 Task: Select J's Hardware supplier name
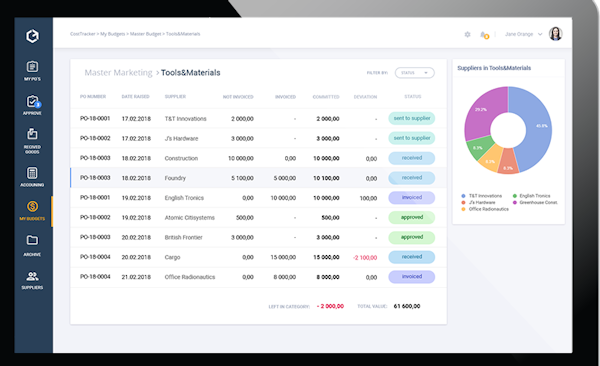pyautogui.click(x=181, y=139)
